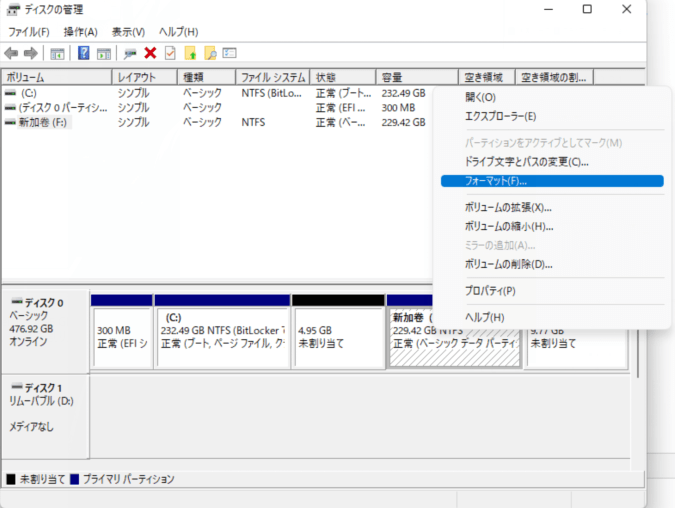Image resolution: width=675 pixels, height=508 pixels.
Task: Click the Back arrow toolbar icon
Action: click(x=11, y=53)
